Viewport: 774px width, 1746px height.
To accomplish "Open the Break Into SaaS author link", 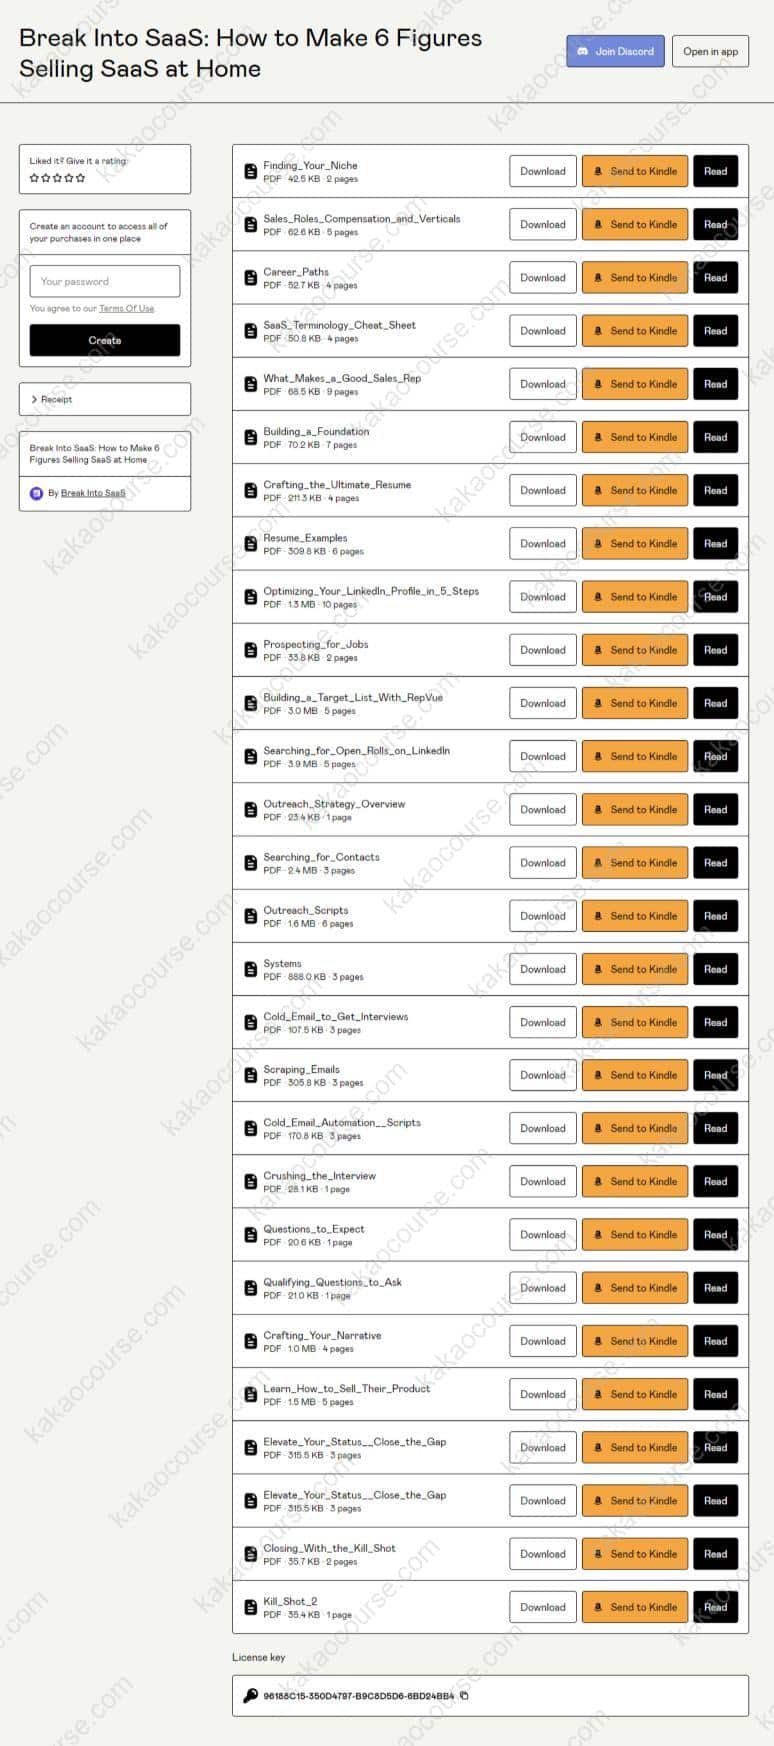I will [93, 493].
